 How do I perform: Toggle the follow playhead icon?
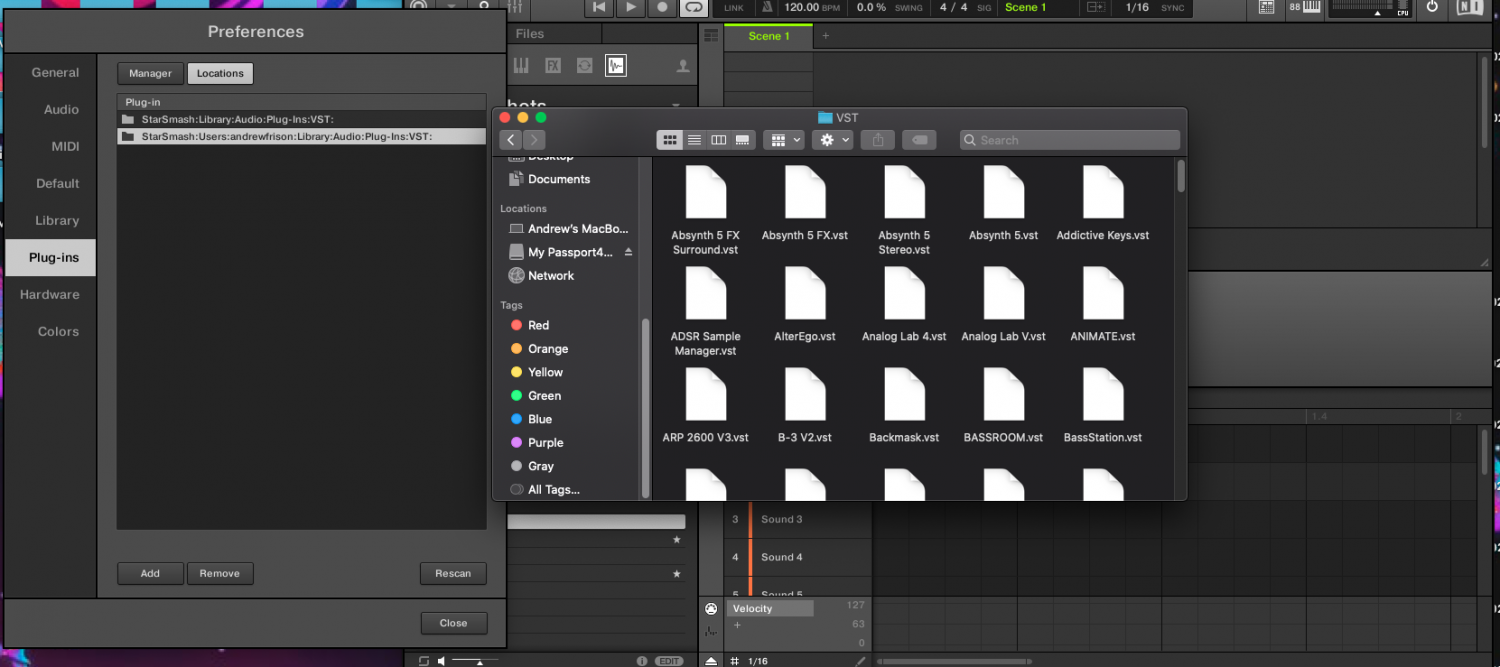click(x=1096, y=7)
